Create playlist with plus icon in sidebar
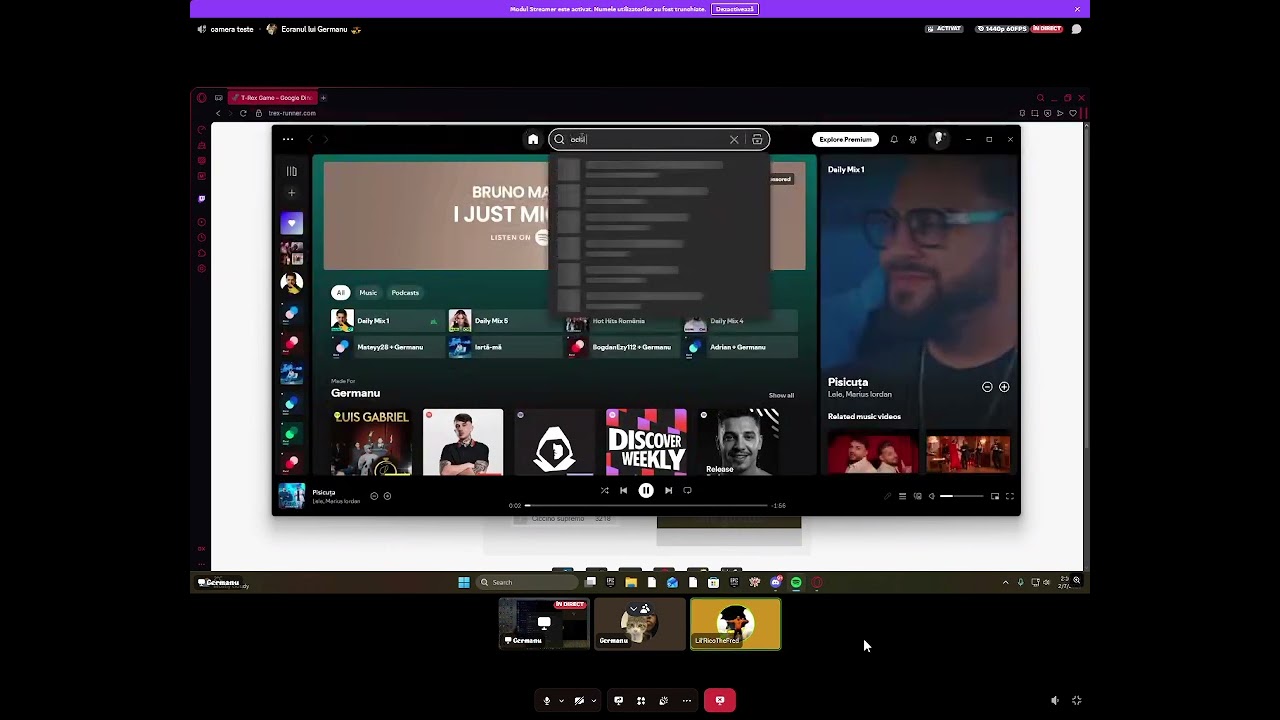1280x720 pixels. tap(292, 193)
